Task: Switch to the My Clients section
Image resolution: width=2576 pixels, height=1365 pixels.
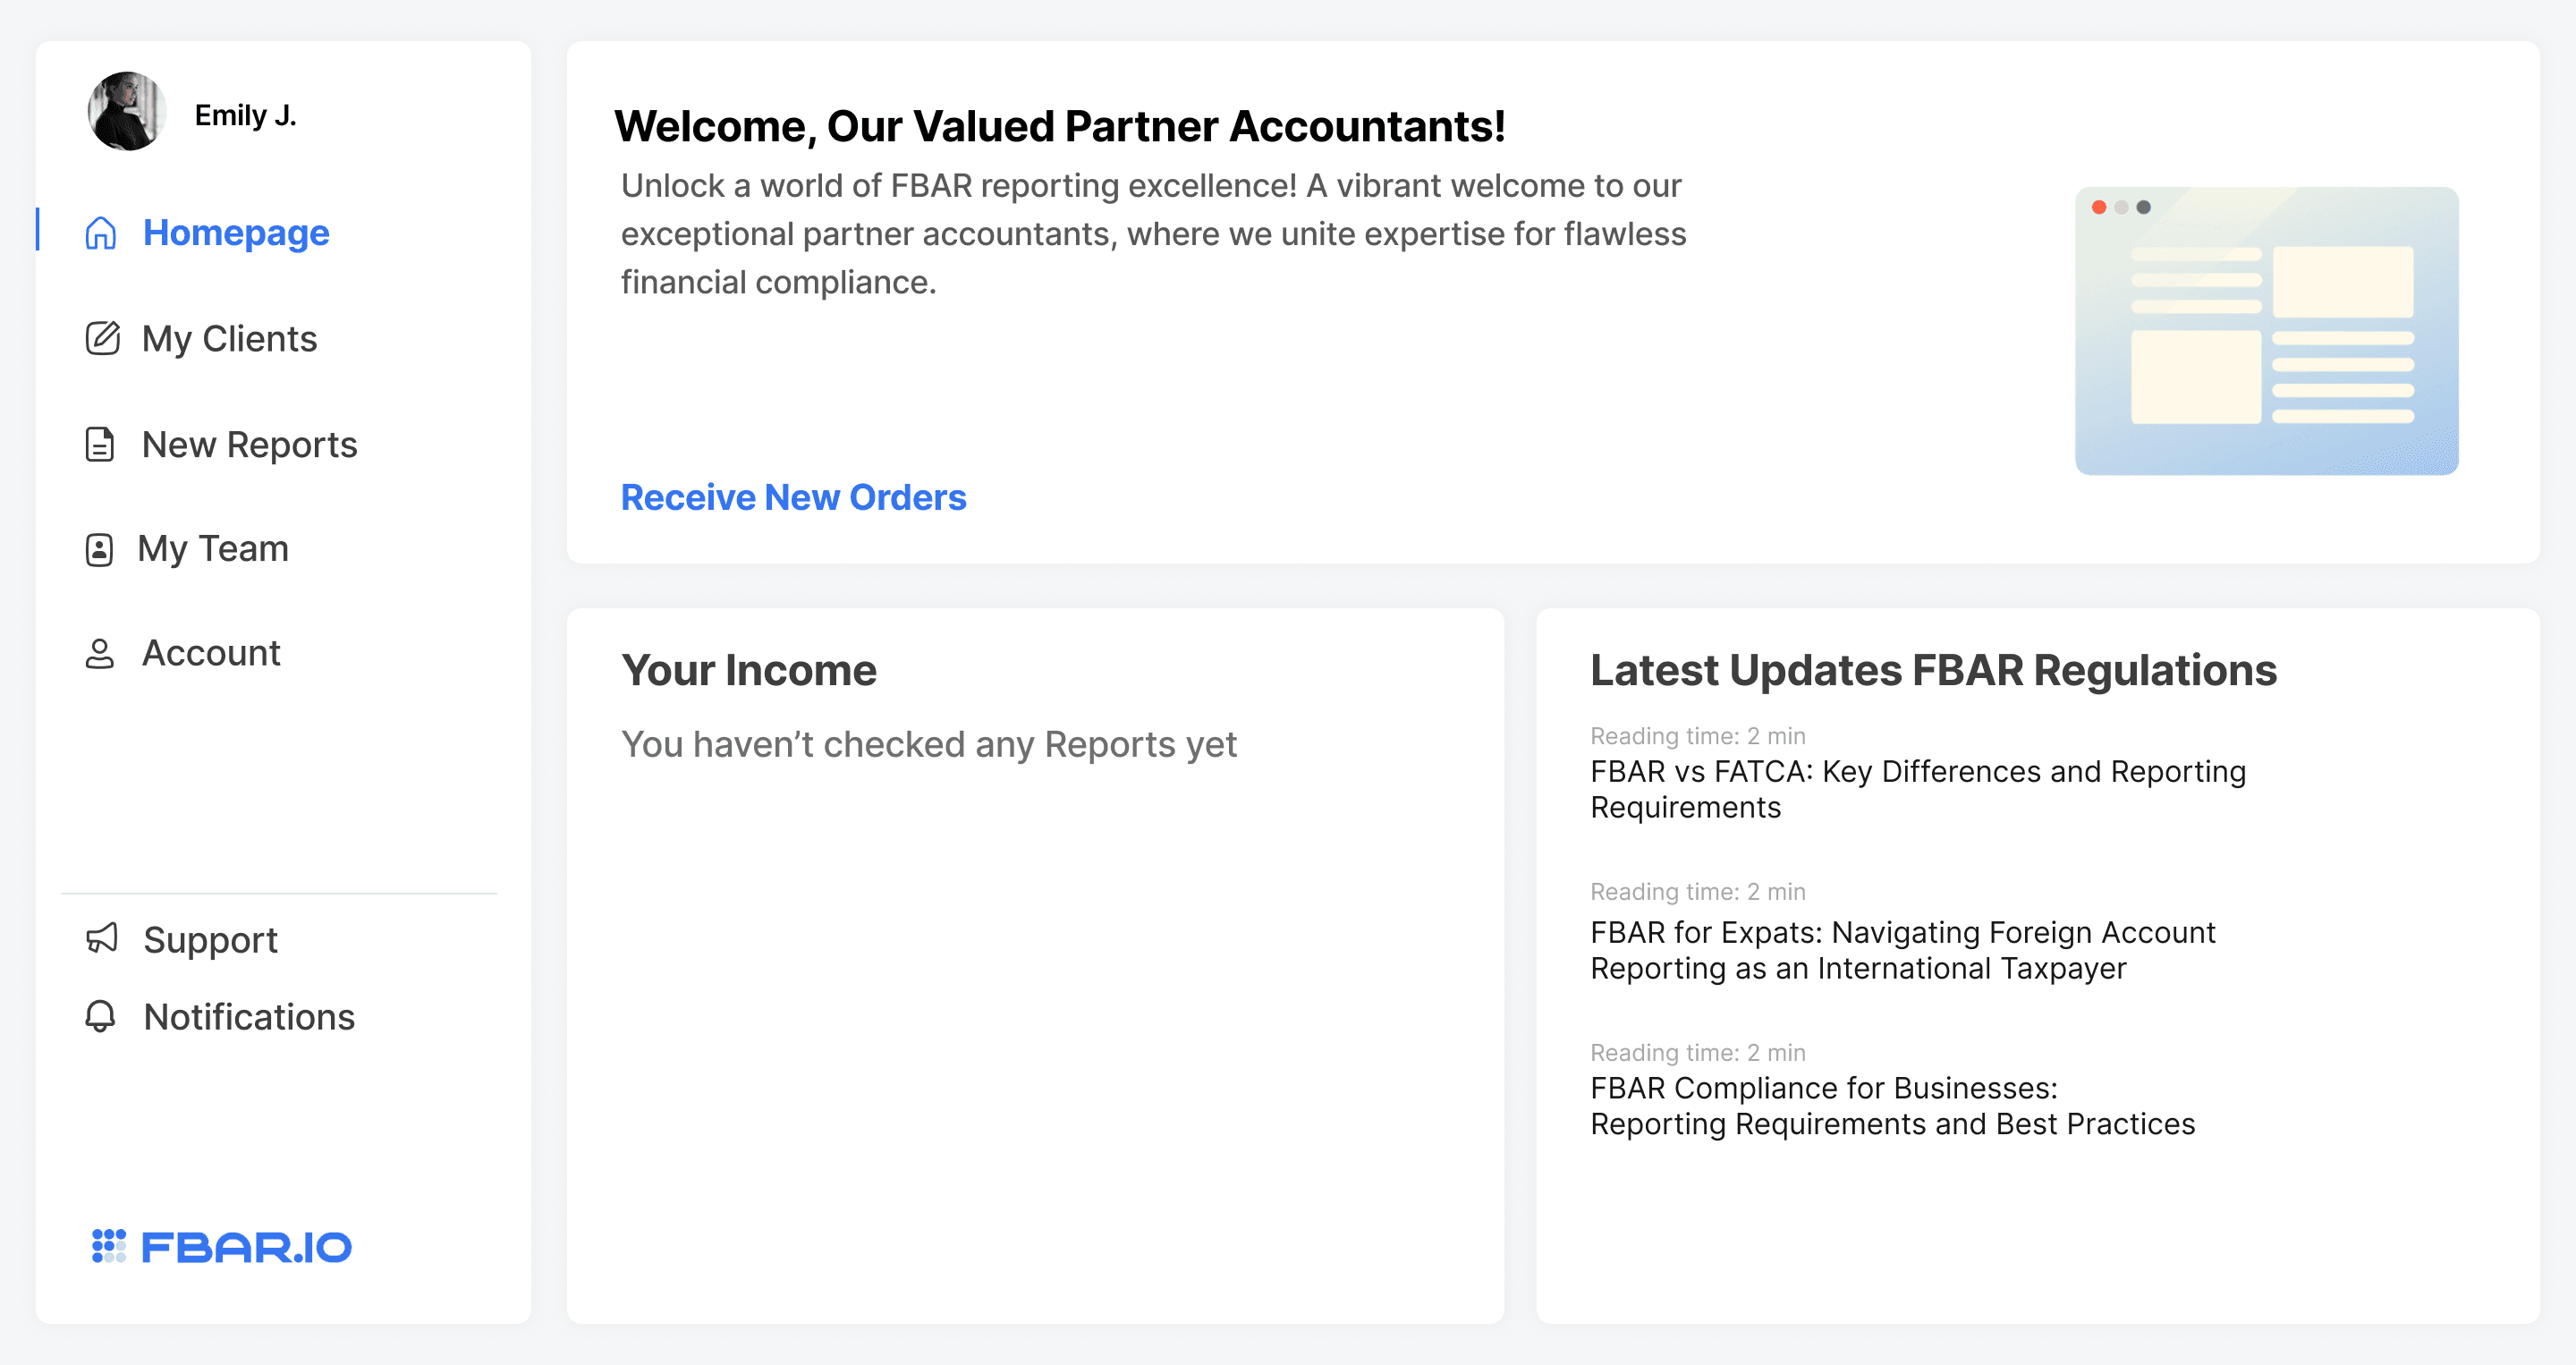Action: (229, 339)
